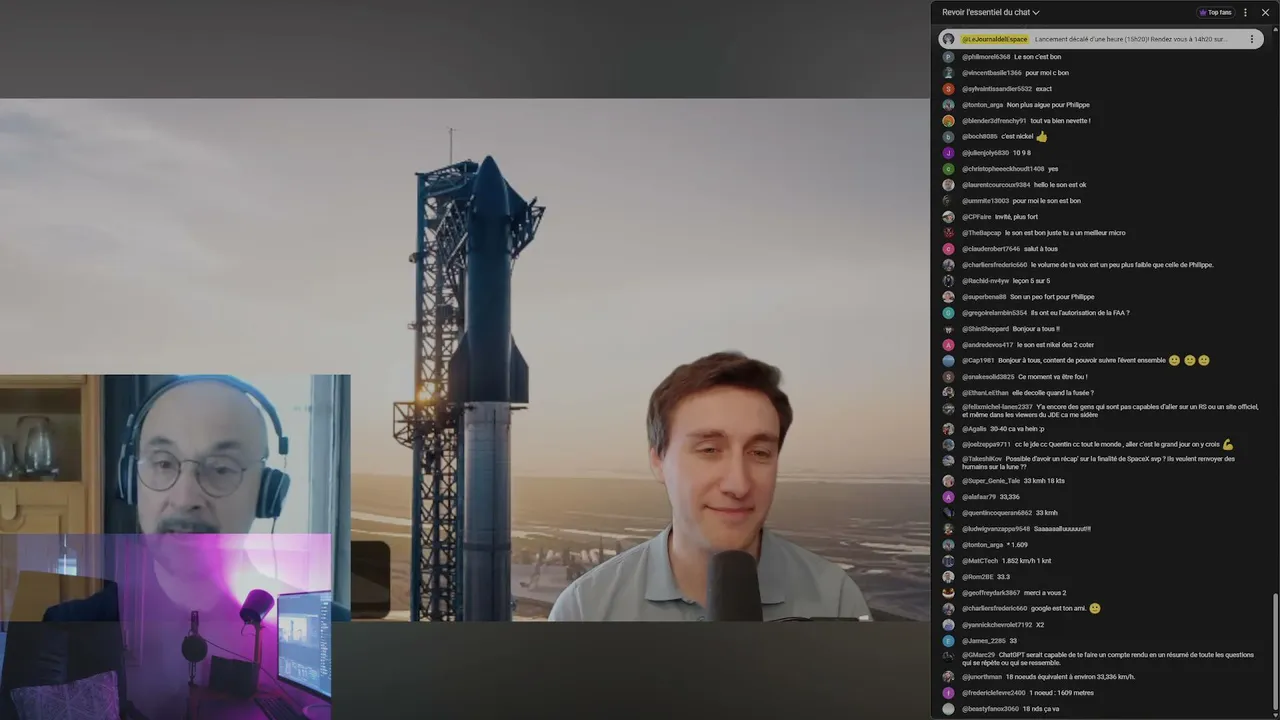This screenshot has width=1280, height=720.
Task: Click the message "Ce moment va être fou !"
Action: coord(1052,377)
